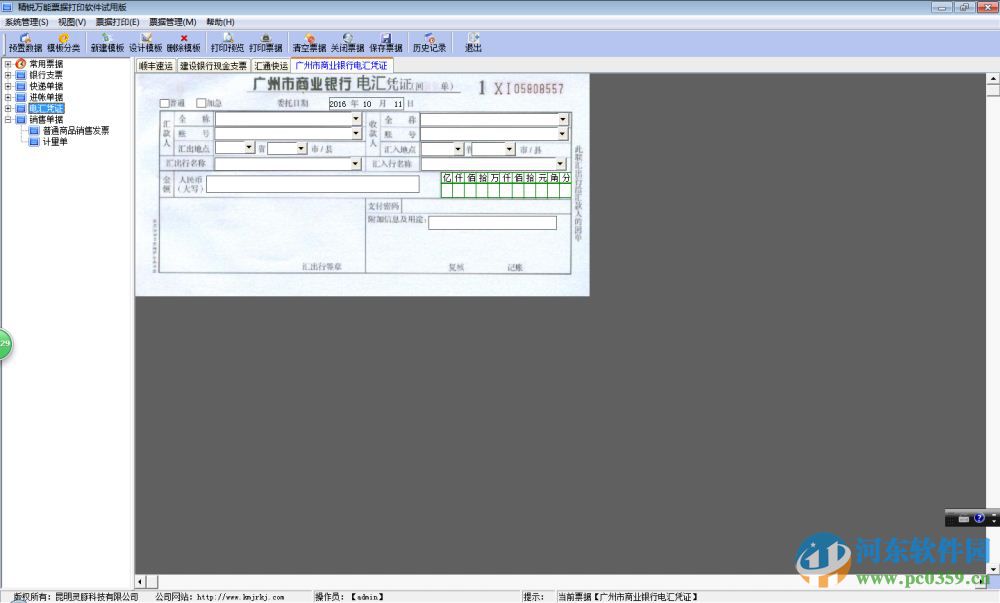
Task: Open 汇入行名称 dropdown
Action: (561, 164)
